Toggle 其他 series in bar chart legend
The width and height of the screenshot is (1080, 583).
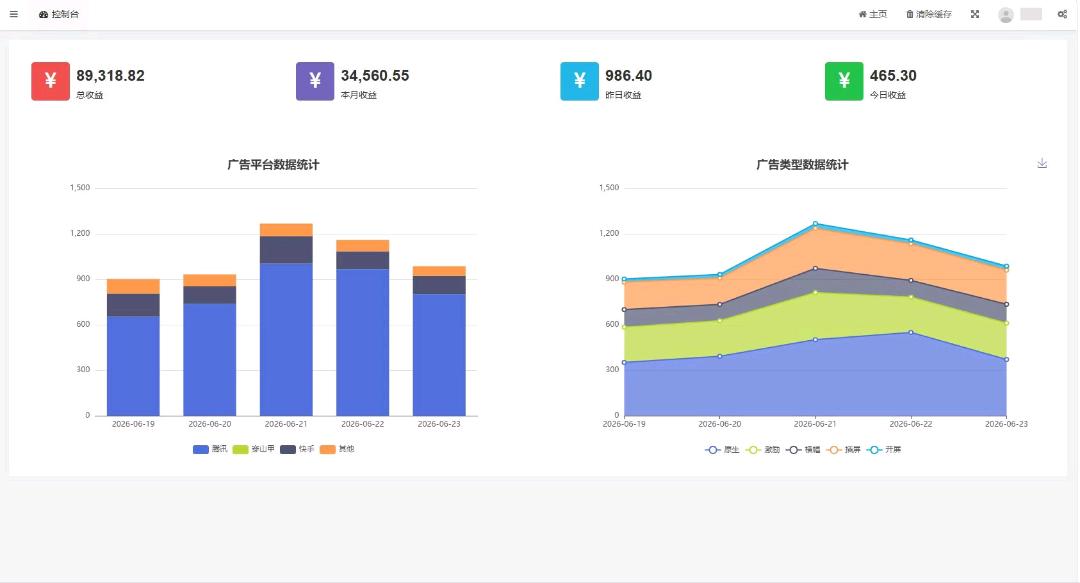(338, 449)
